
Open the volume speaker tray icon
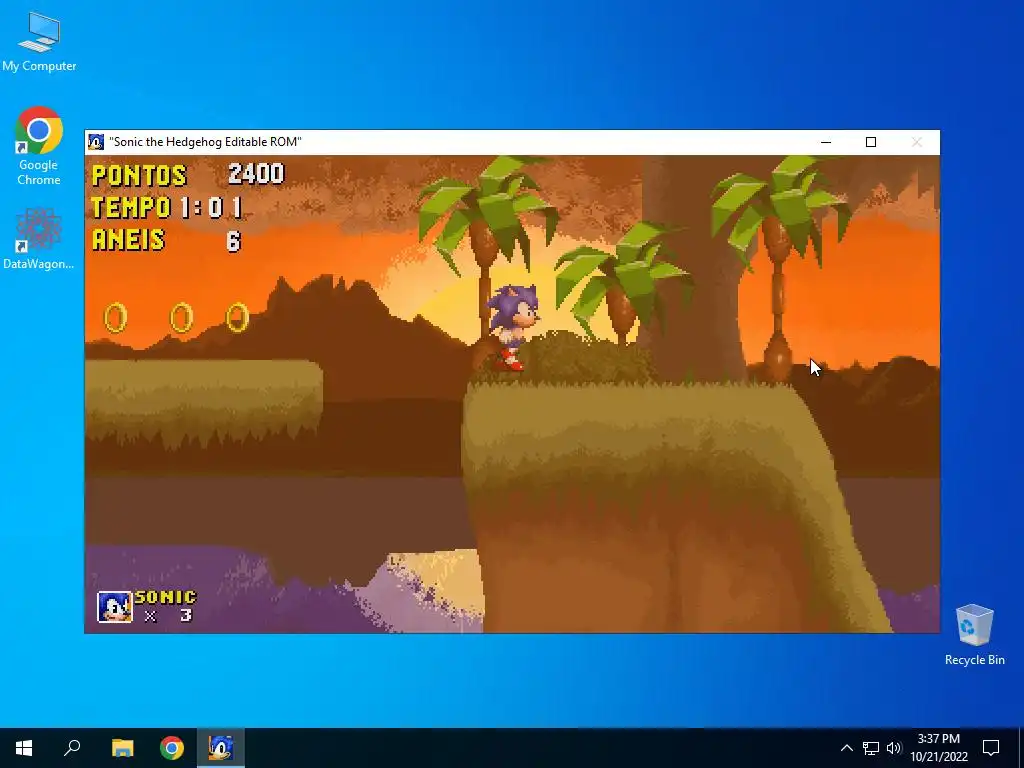click(x=894, y=748)
